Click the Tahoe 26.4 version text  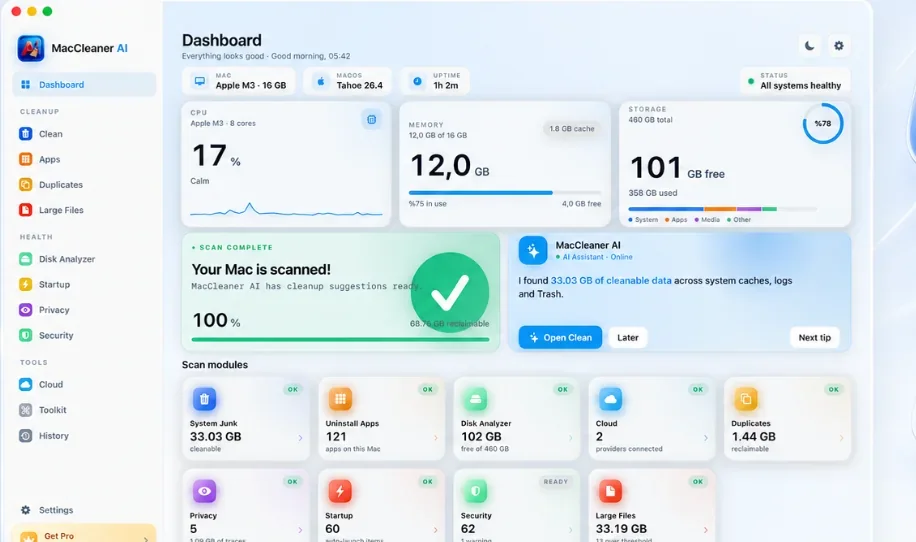pyautogui.click(x=359, y=86)
